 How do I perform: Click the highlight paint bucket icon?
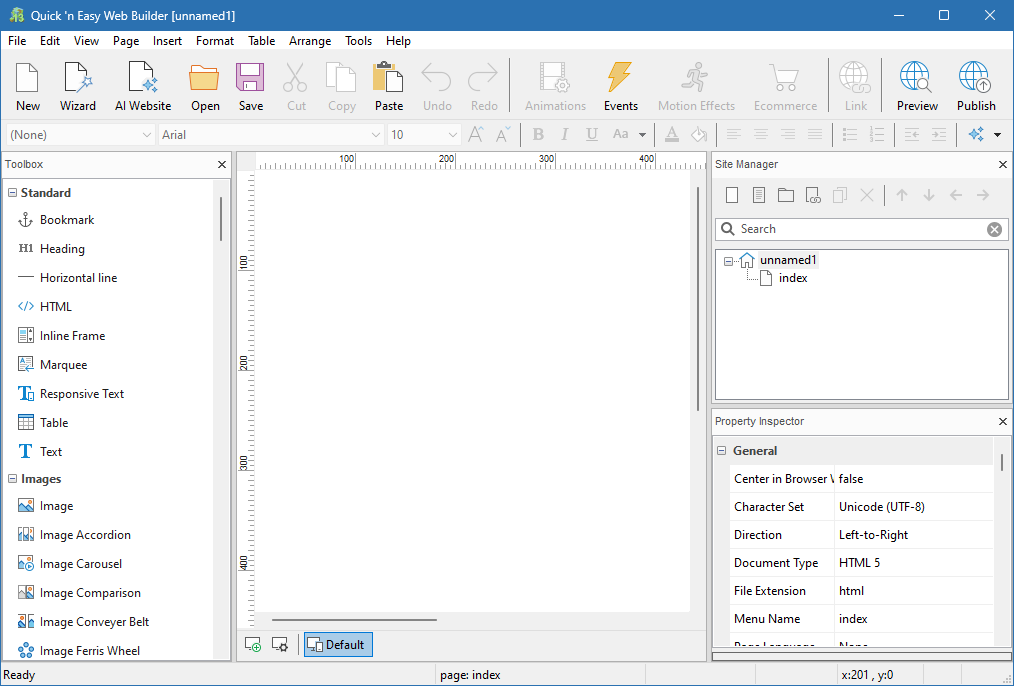698,134
